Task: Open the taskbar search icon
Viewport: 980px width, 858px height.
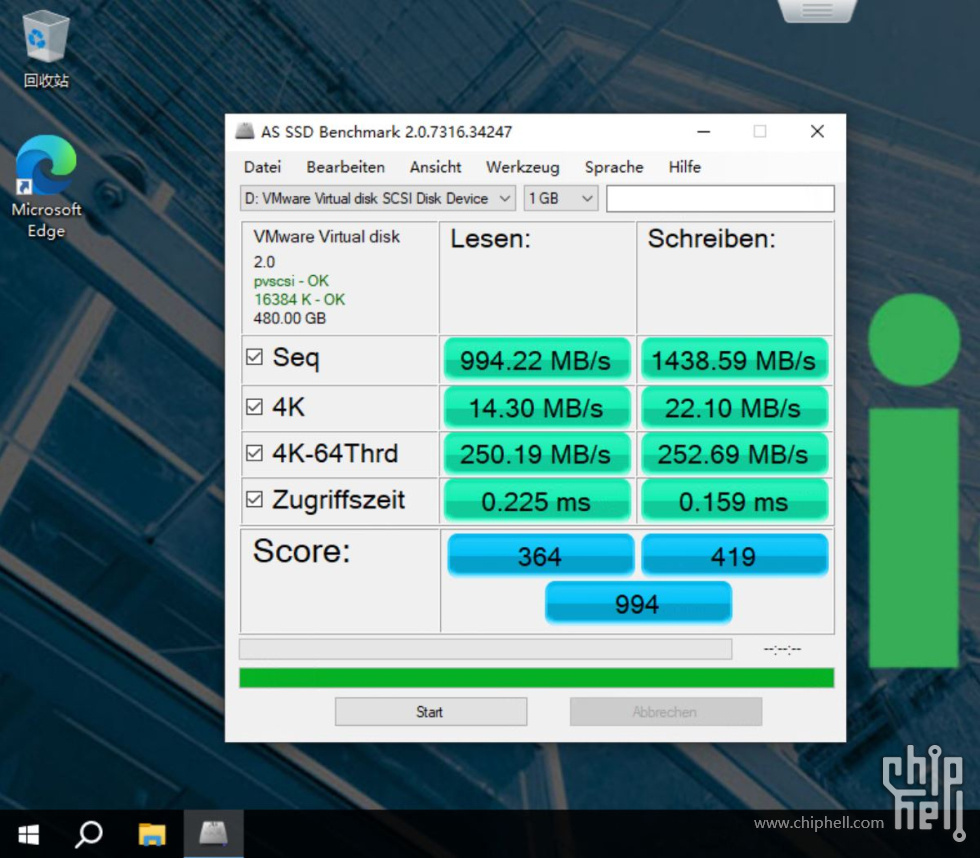Action: click(x=89, y=834)
